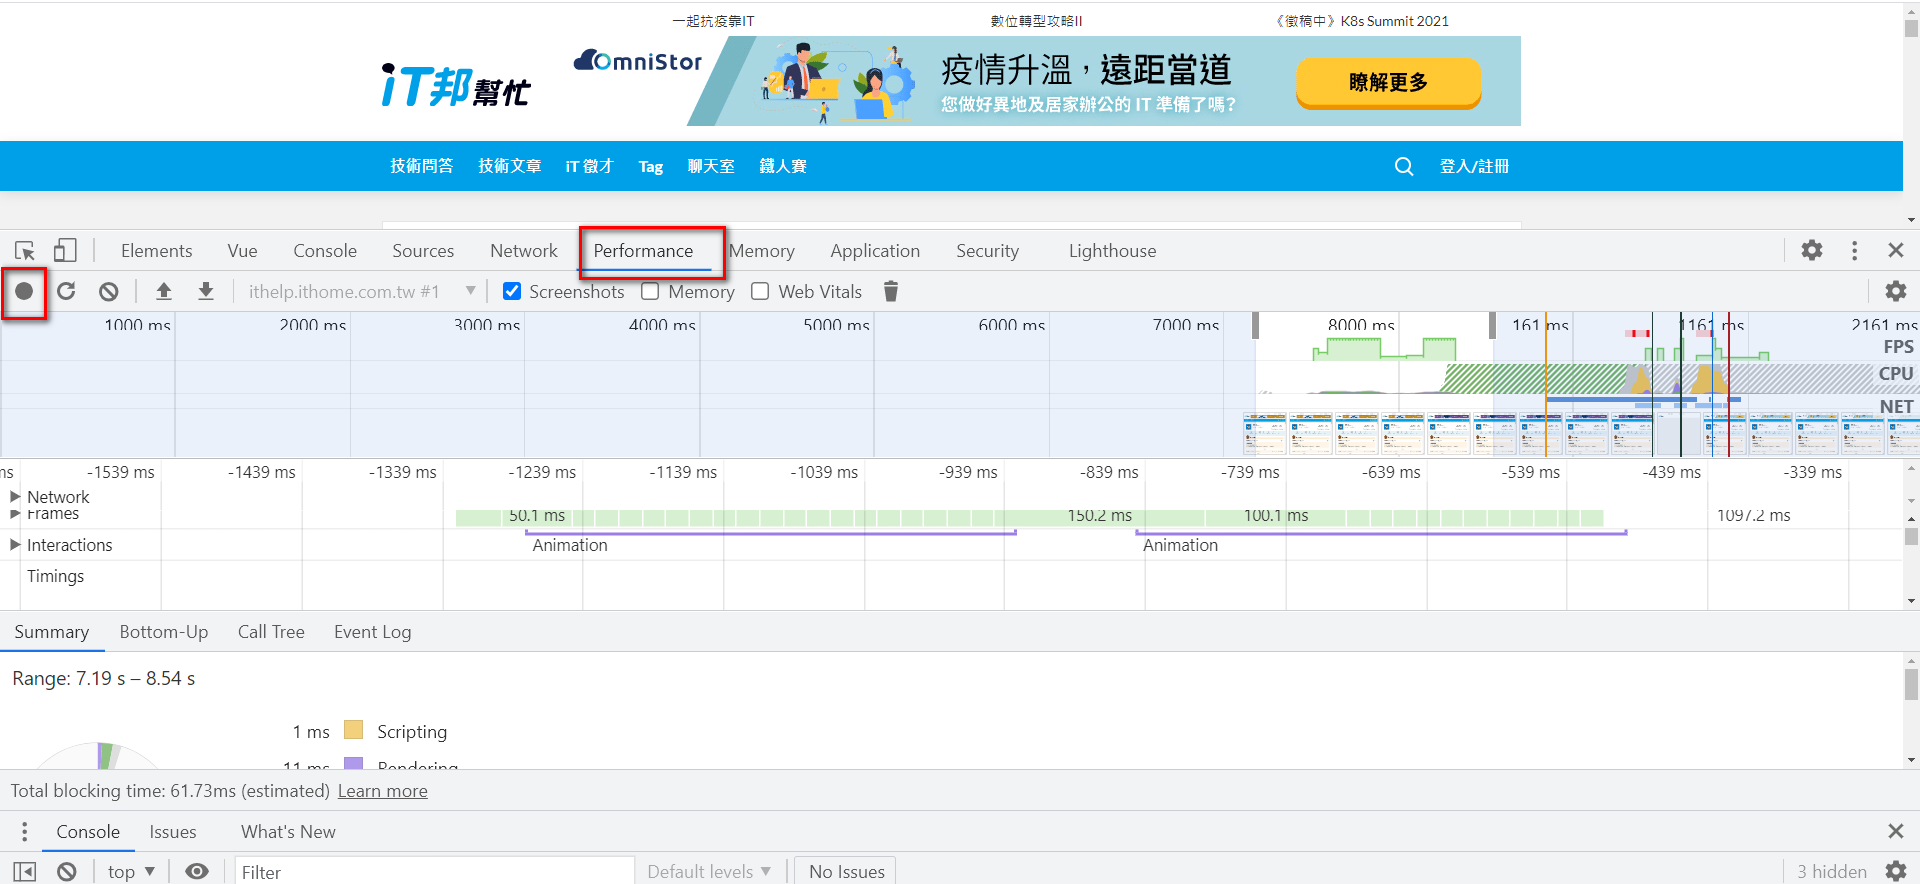Click the 瞭解更多 banner button
The image size is (1920, 884).
point(1388,82)
